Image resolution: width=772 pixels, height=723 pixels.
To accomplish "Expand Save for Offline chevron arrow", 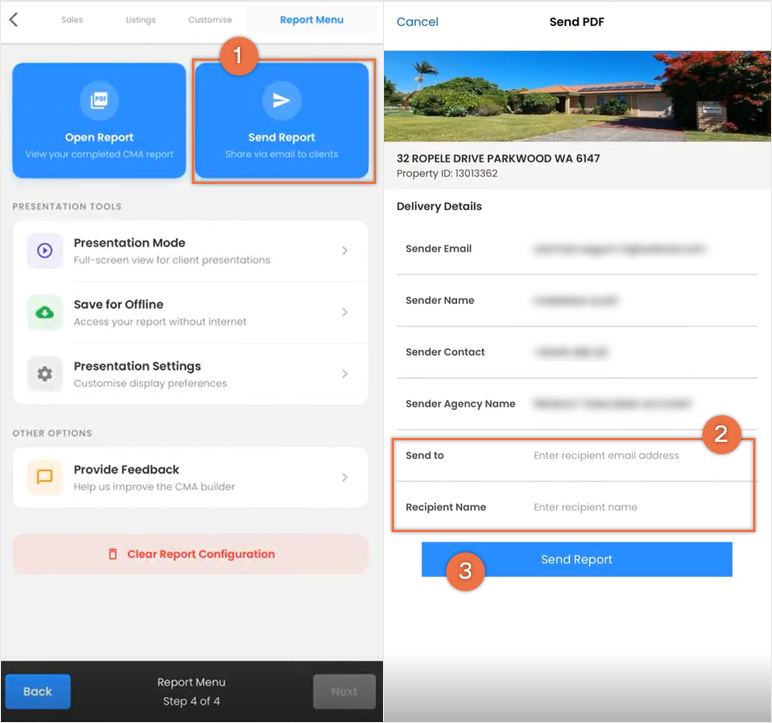I will pyautogui.click(x=345, y=312).
